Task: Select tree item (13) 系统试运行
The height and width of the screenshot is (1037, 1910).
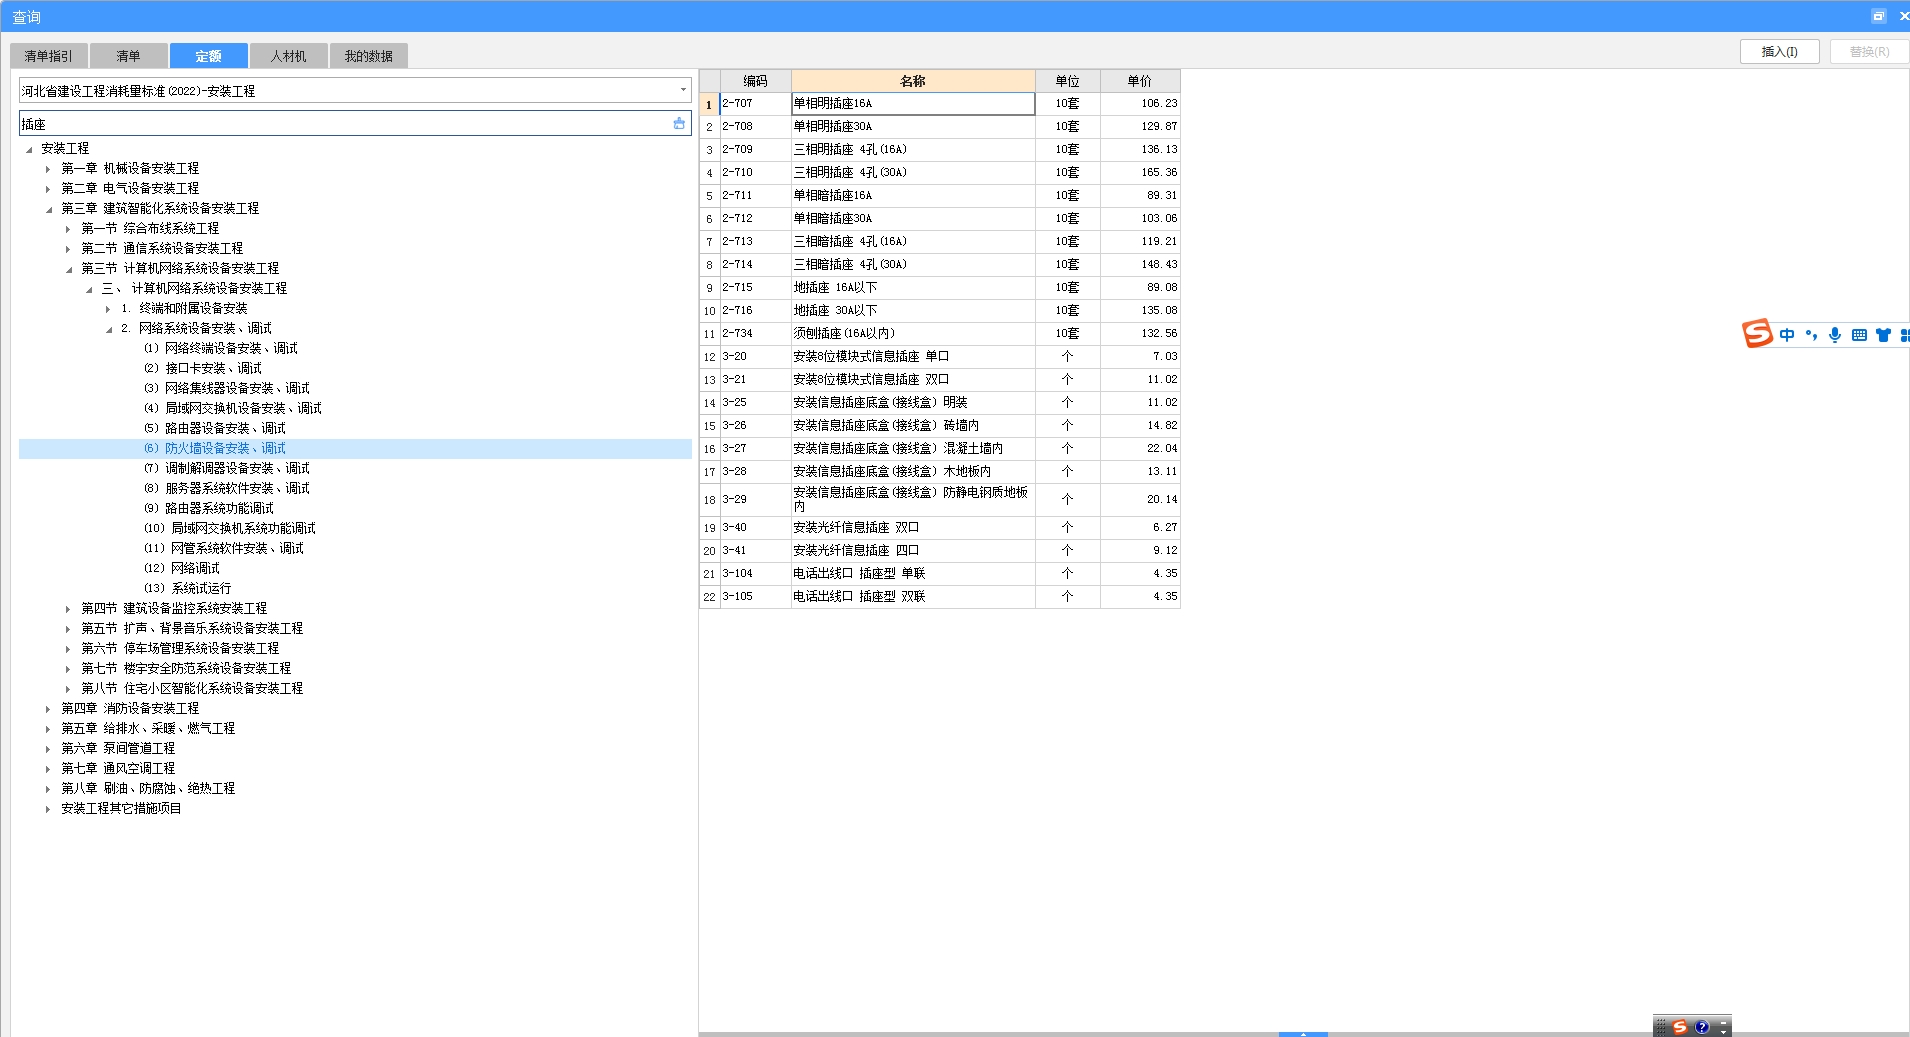Action: click(x=188, y=588)
